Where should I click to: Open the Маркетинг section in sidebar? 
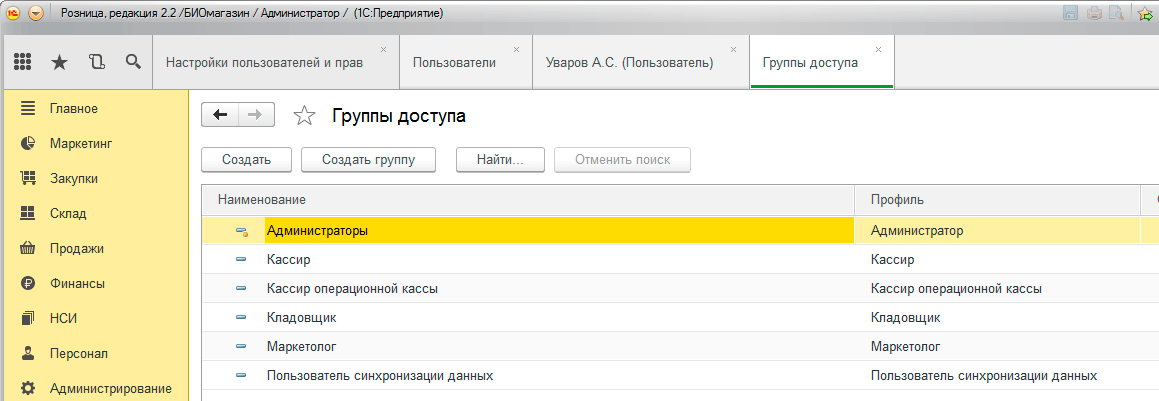[x=80, y=143]
